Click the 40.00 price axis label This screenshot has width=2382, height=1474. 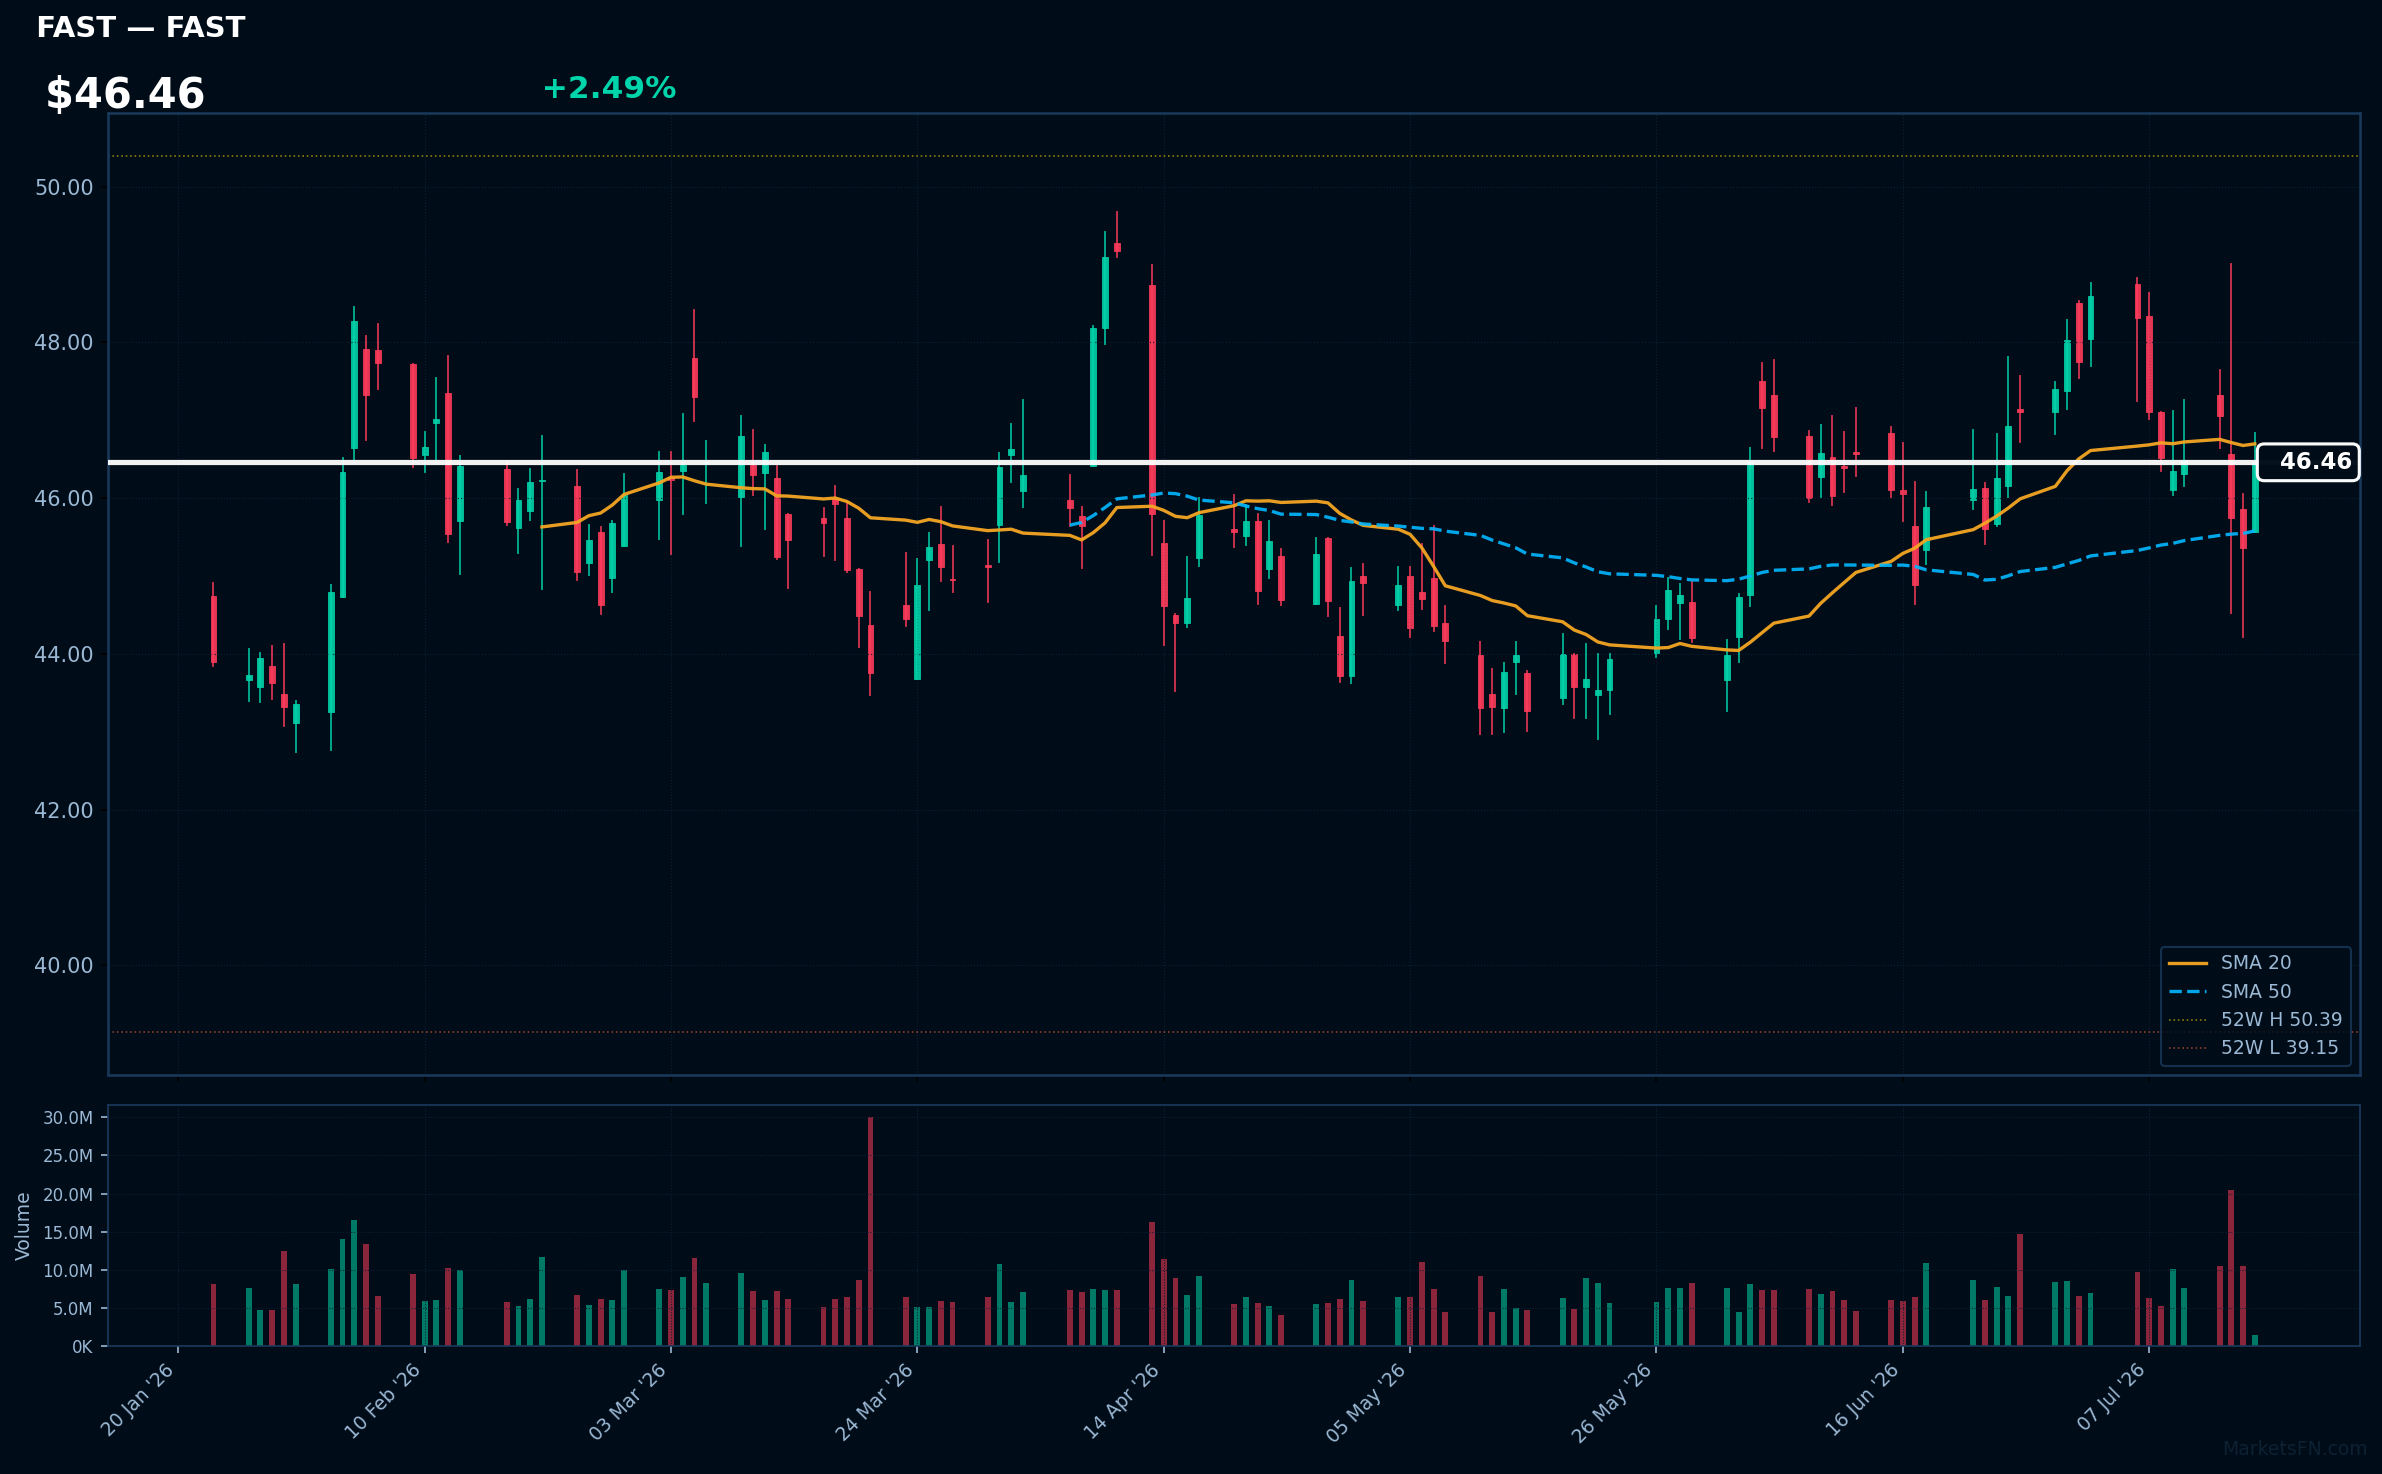64,966
